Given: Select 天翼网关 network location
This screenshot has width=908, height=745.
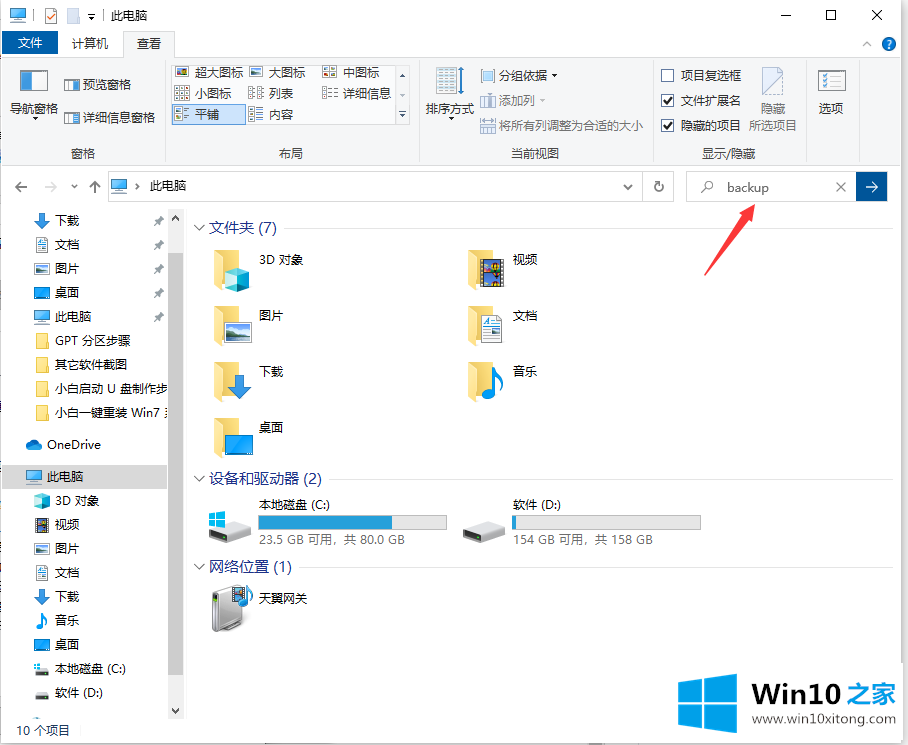Looking at the screenshot, I should (x=259, y=608).
